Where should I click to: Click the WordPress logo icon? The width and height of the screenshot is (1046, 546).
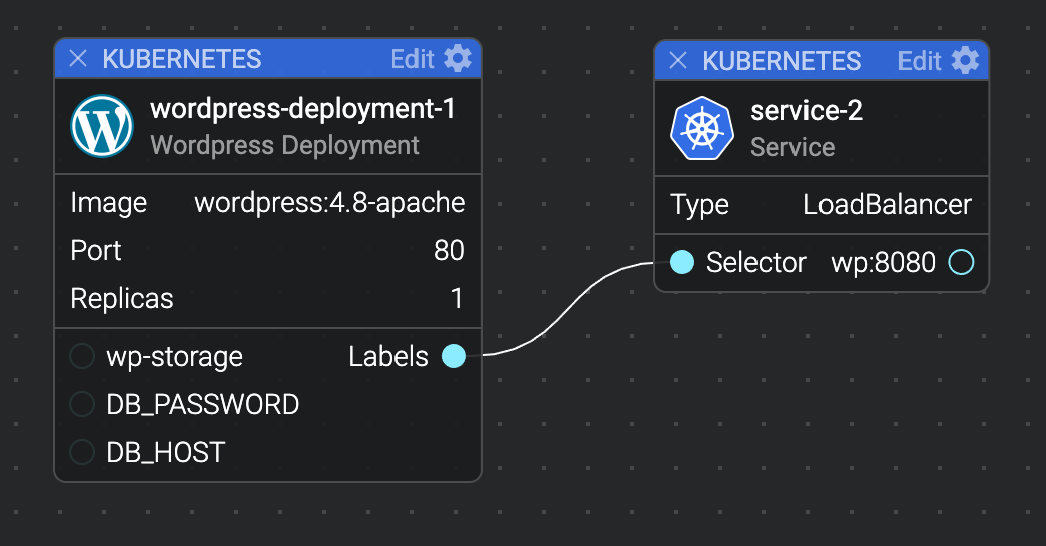[x=102, y=126]
